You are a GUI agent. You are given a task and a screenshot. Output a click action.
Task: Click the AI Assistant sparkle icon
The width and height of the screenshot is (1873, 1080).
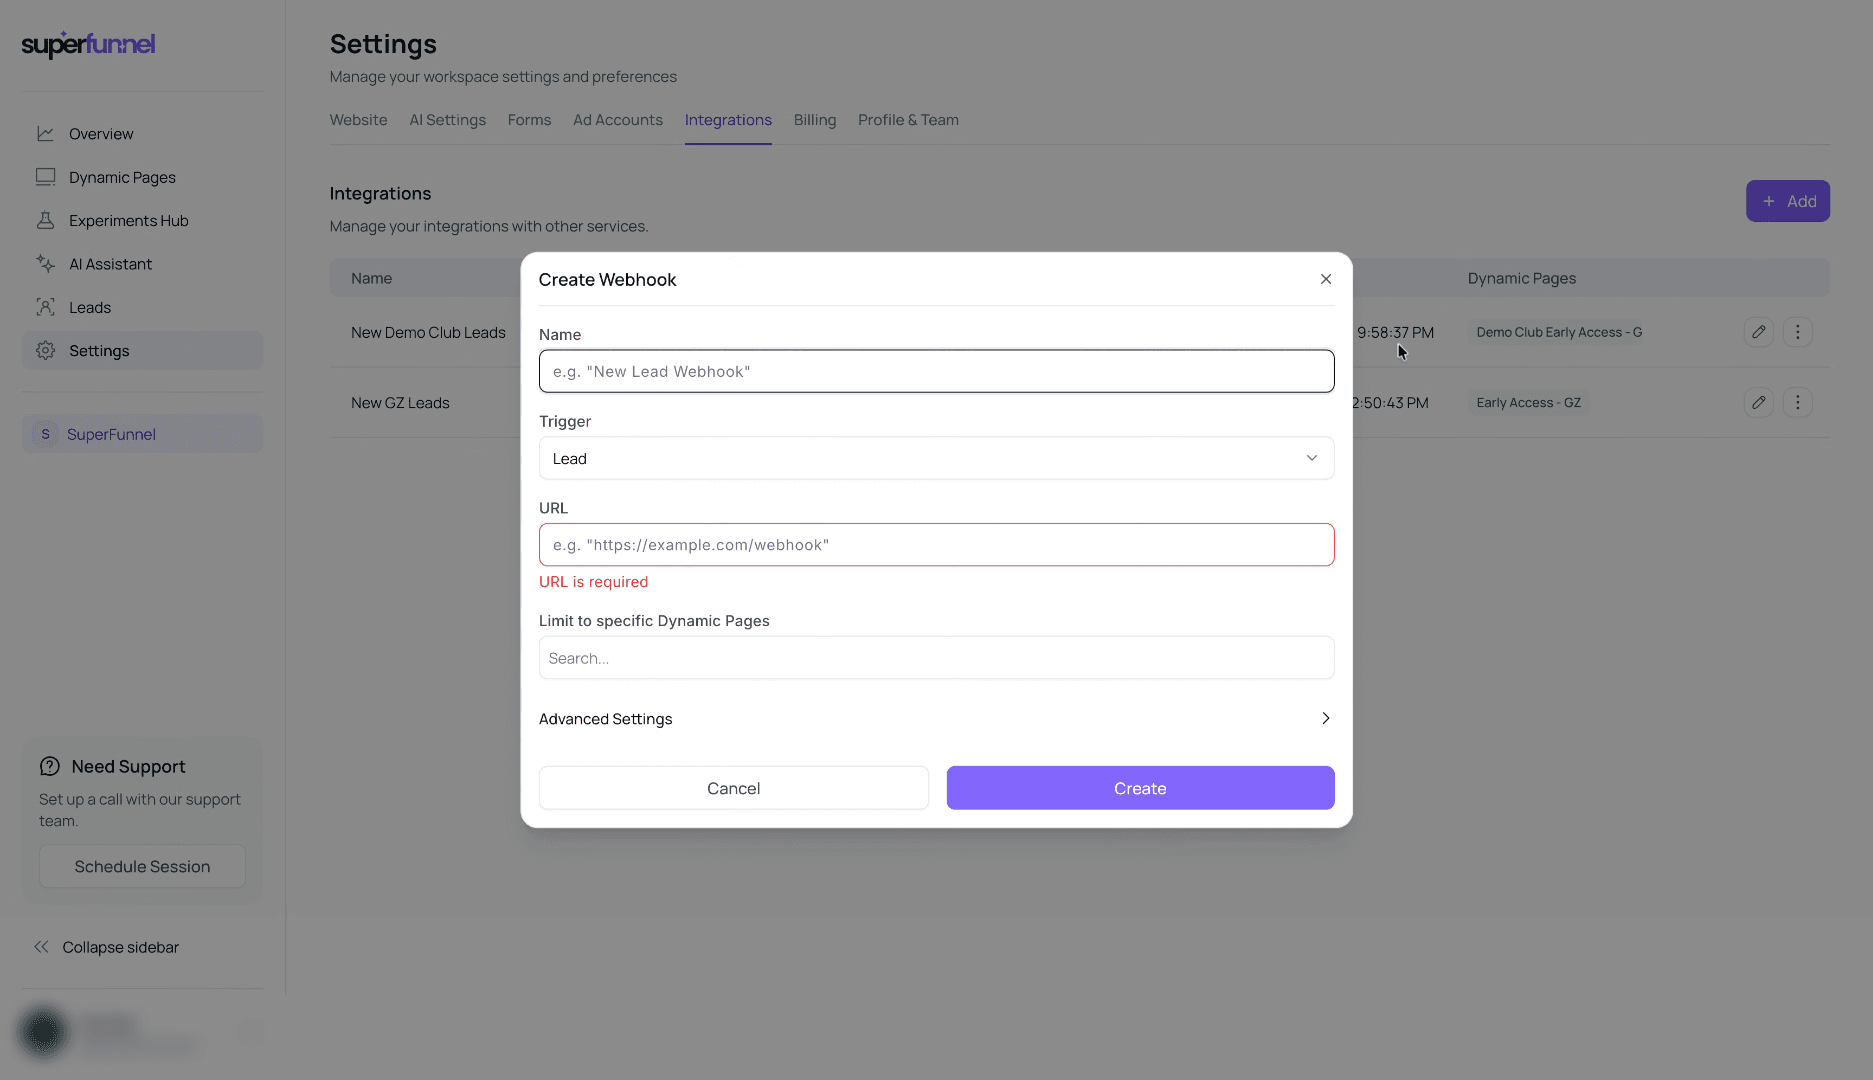click(45, 264)
